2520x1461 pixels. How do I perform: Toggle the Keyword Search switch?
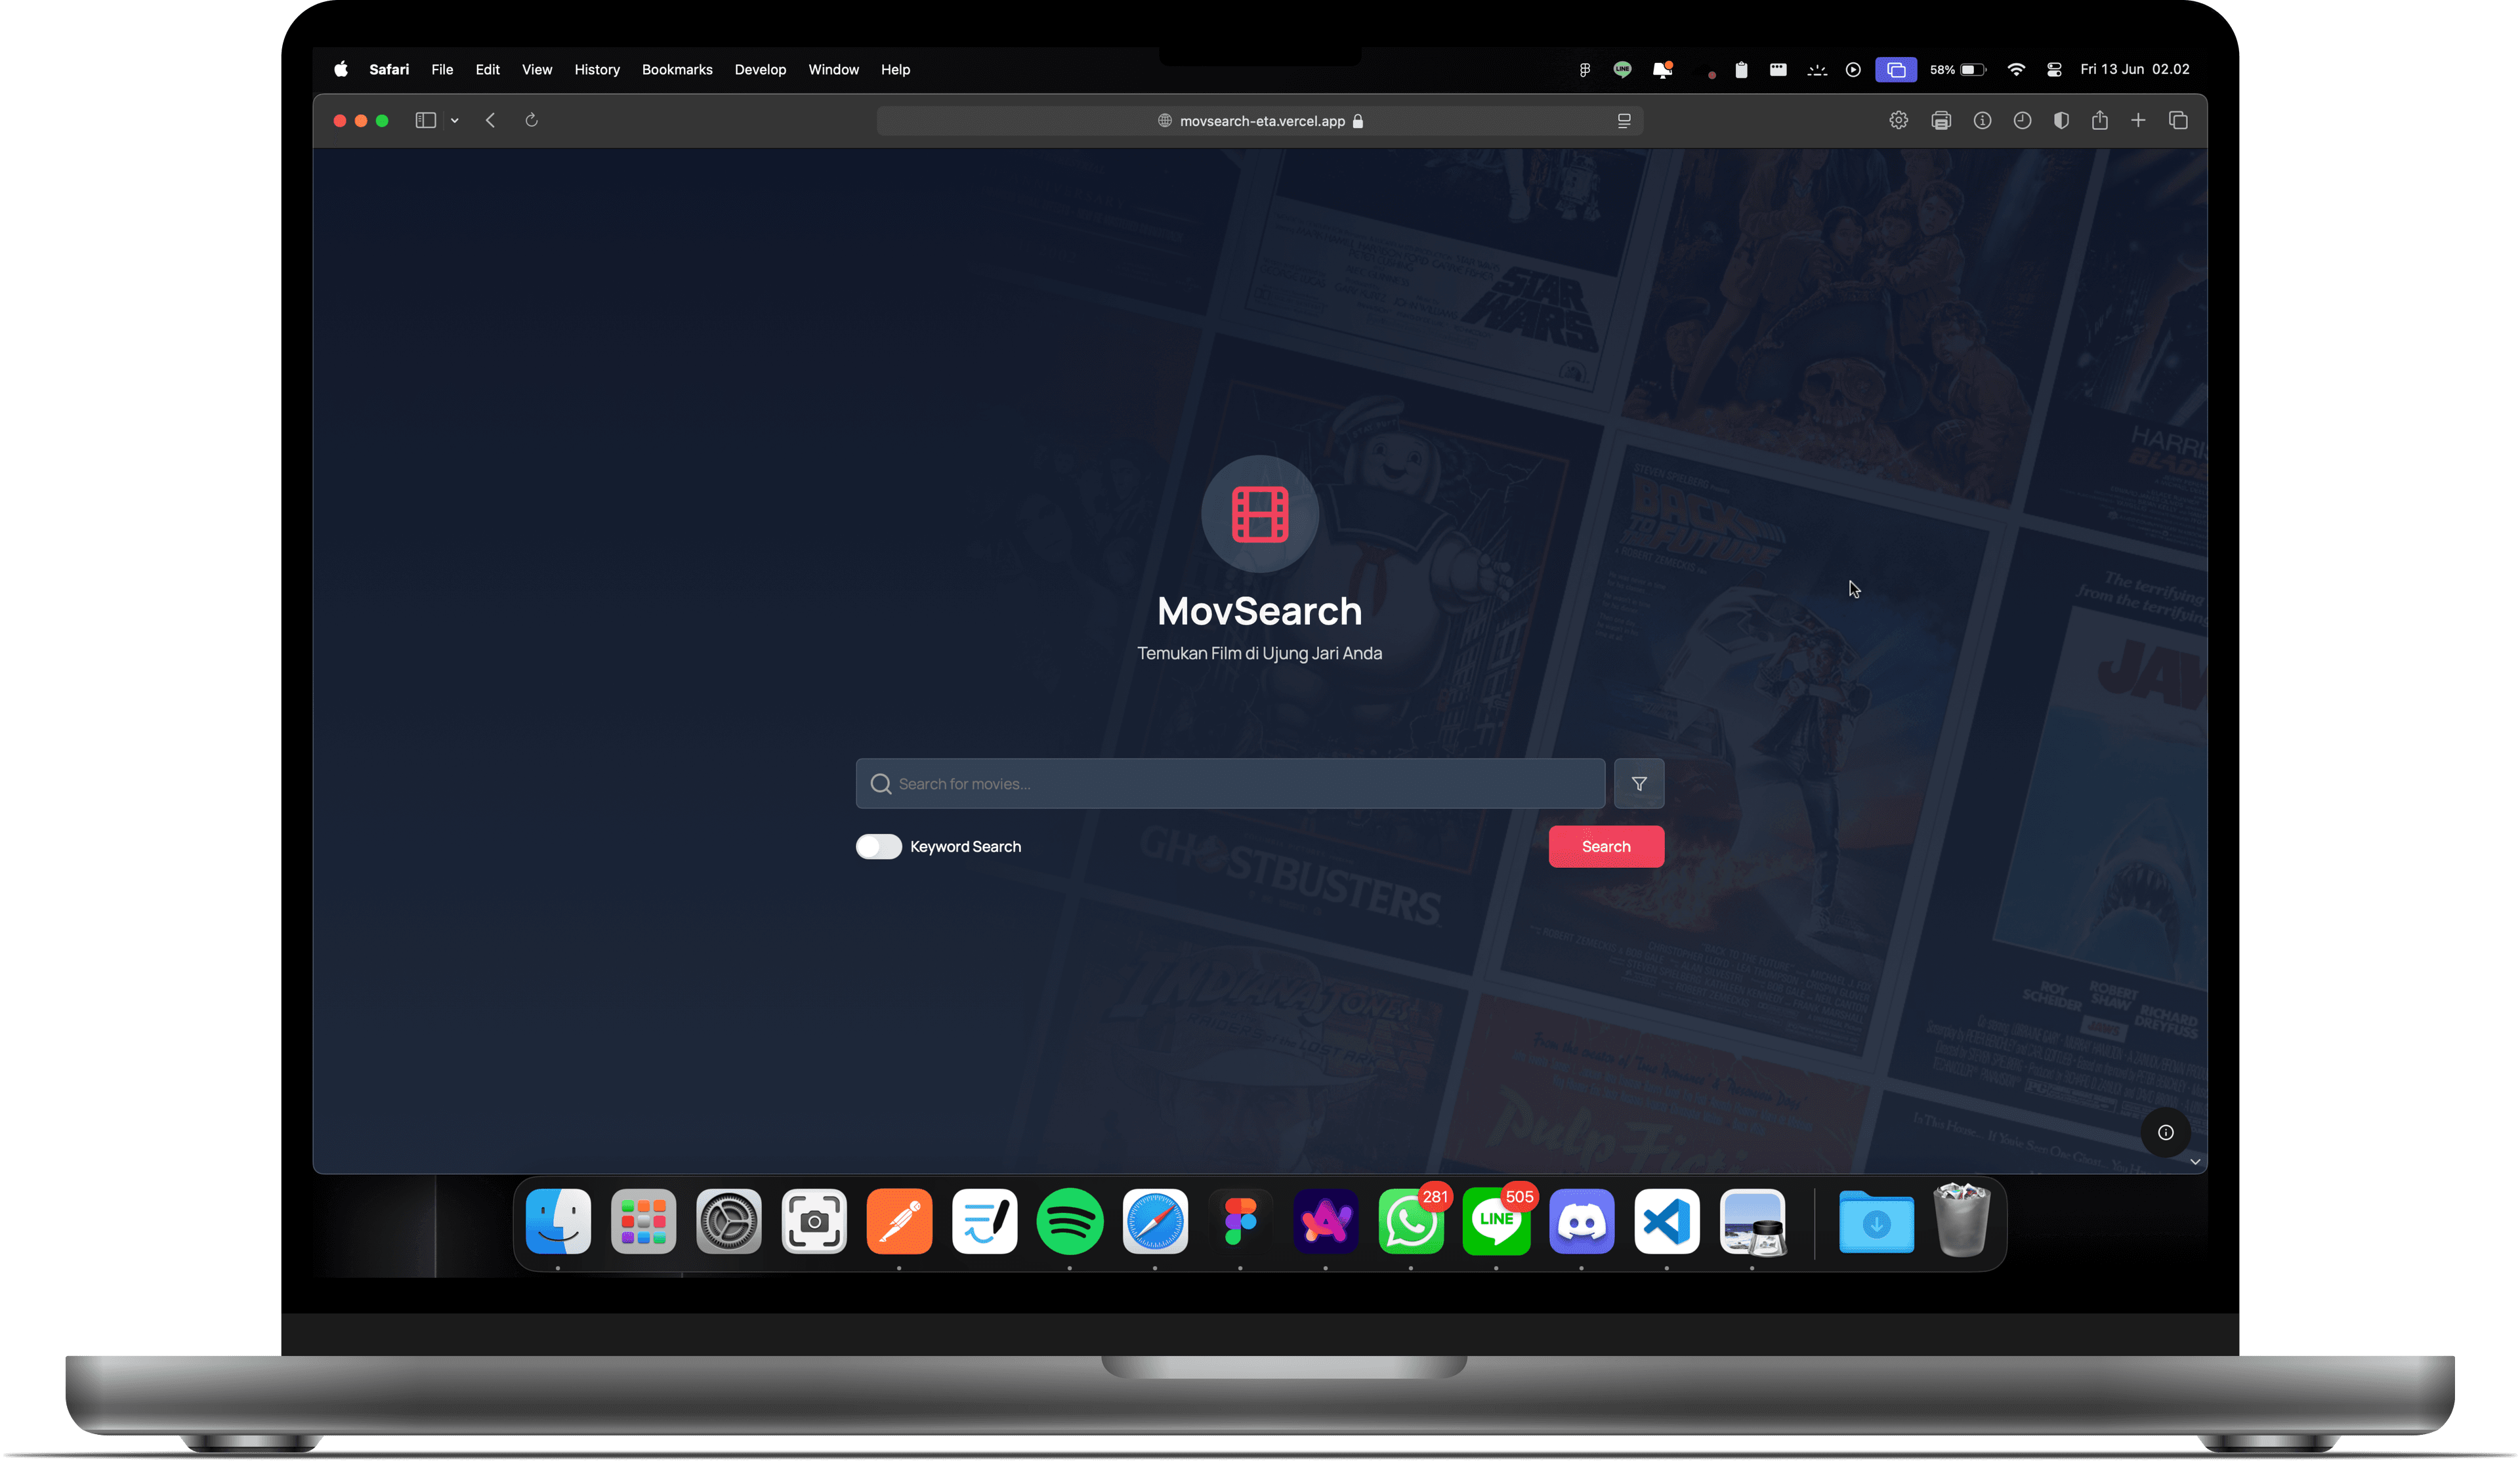coord(878,847)
